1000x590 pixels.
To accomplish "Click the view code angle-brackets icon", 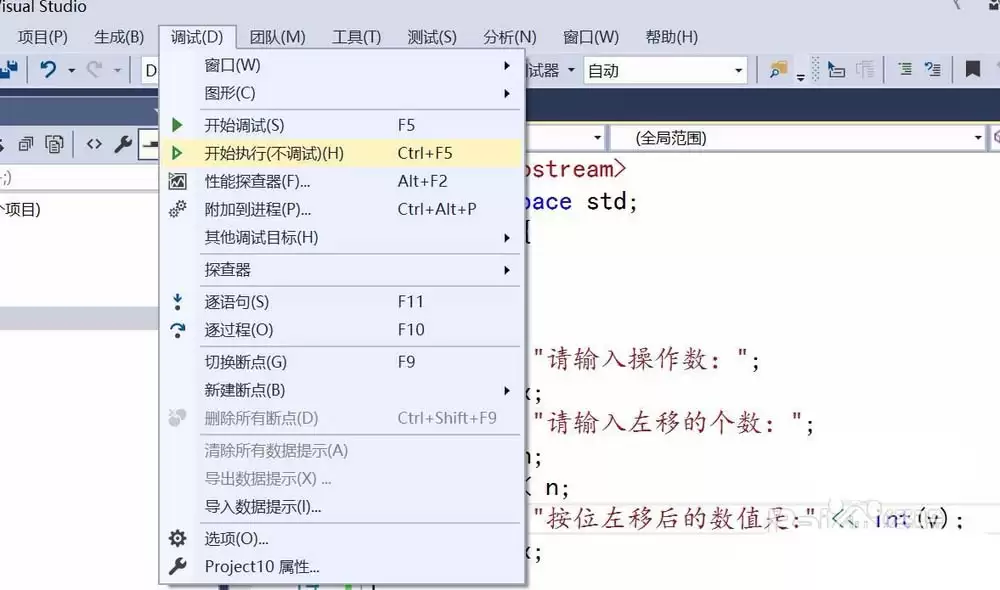I will pos(94,145).
